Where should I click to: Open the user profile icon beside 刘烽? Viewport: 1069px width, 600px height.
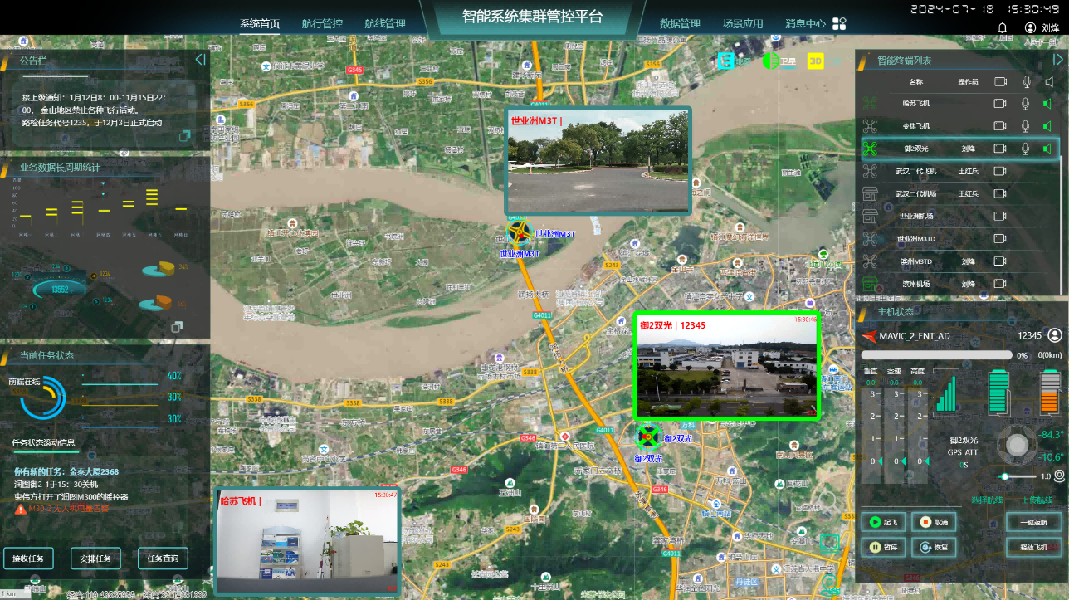(x=1031, y=28)
